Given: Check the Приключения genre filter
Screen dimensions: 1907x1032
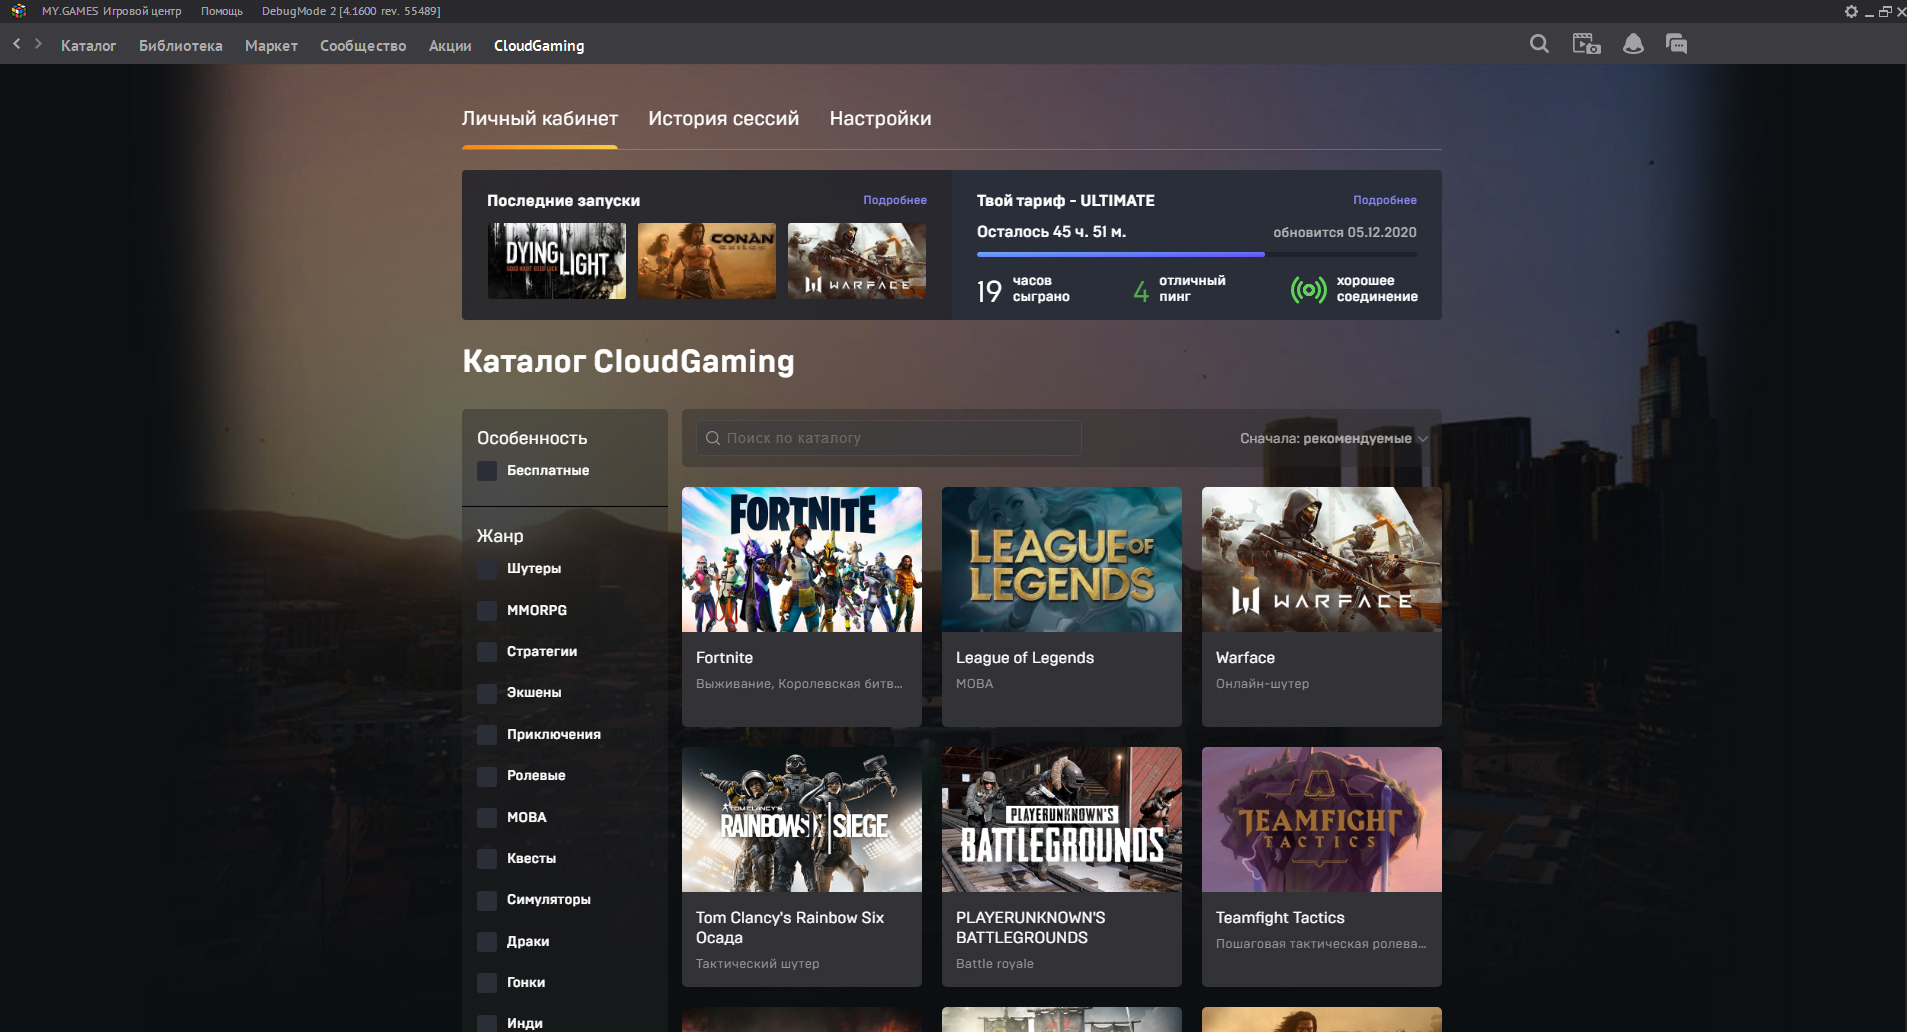Looking at the screenshot, I should pos(487,735).
